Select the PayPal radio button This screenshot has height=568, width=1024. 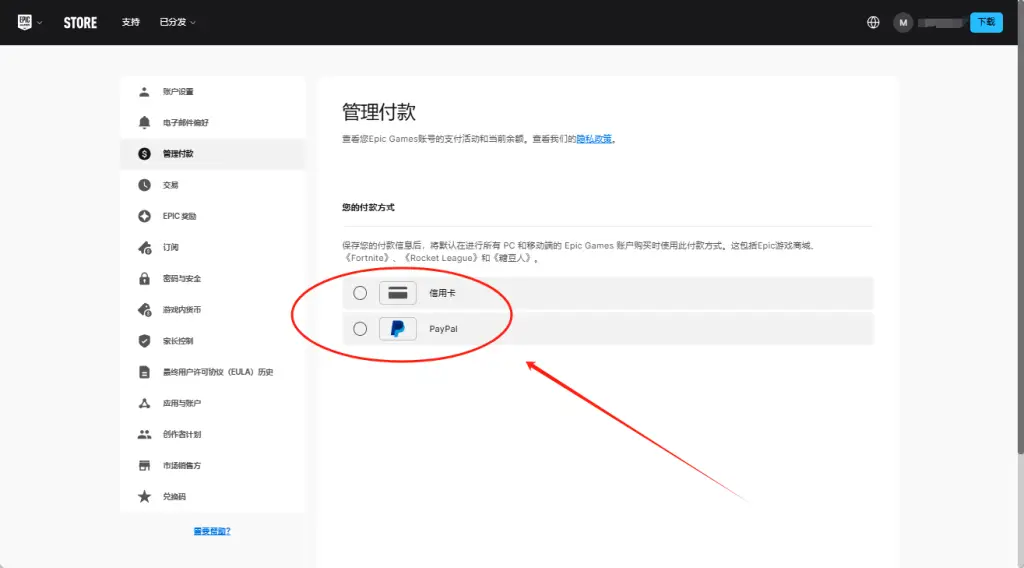click(x=360, y=329)
